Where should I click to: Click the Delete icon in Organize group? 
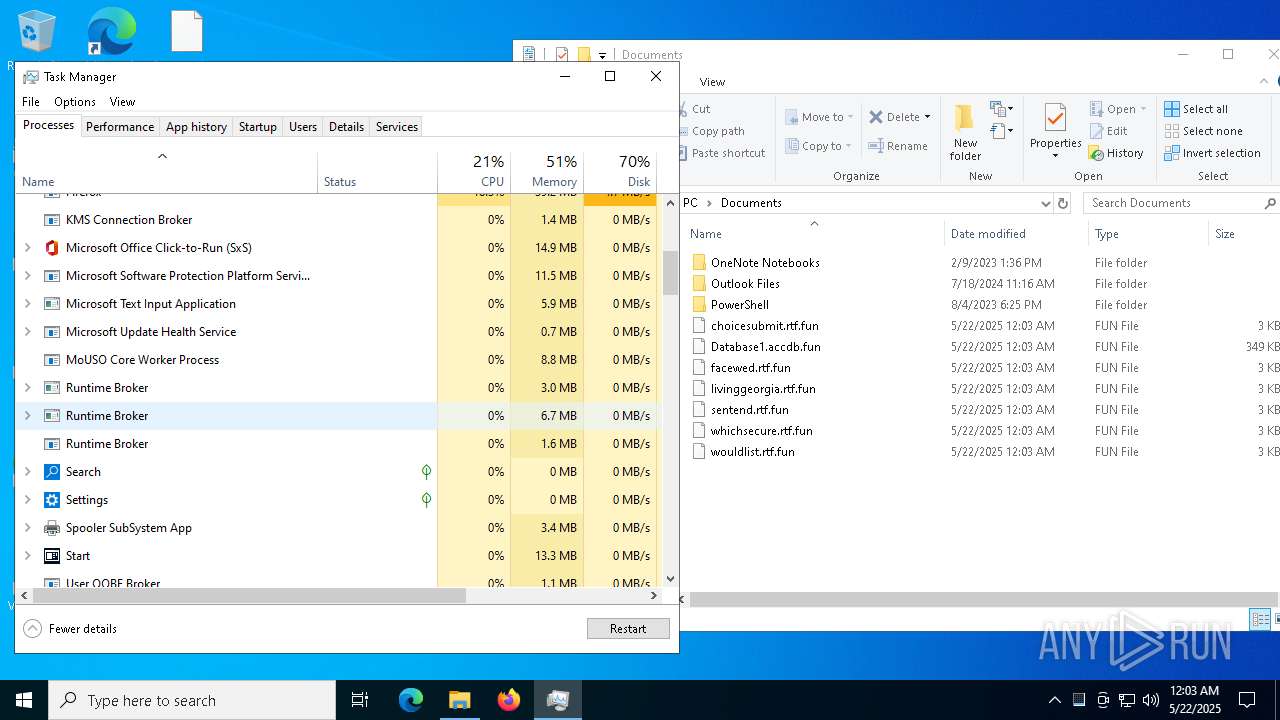pyautogui.click(x=876, y=117)
